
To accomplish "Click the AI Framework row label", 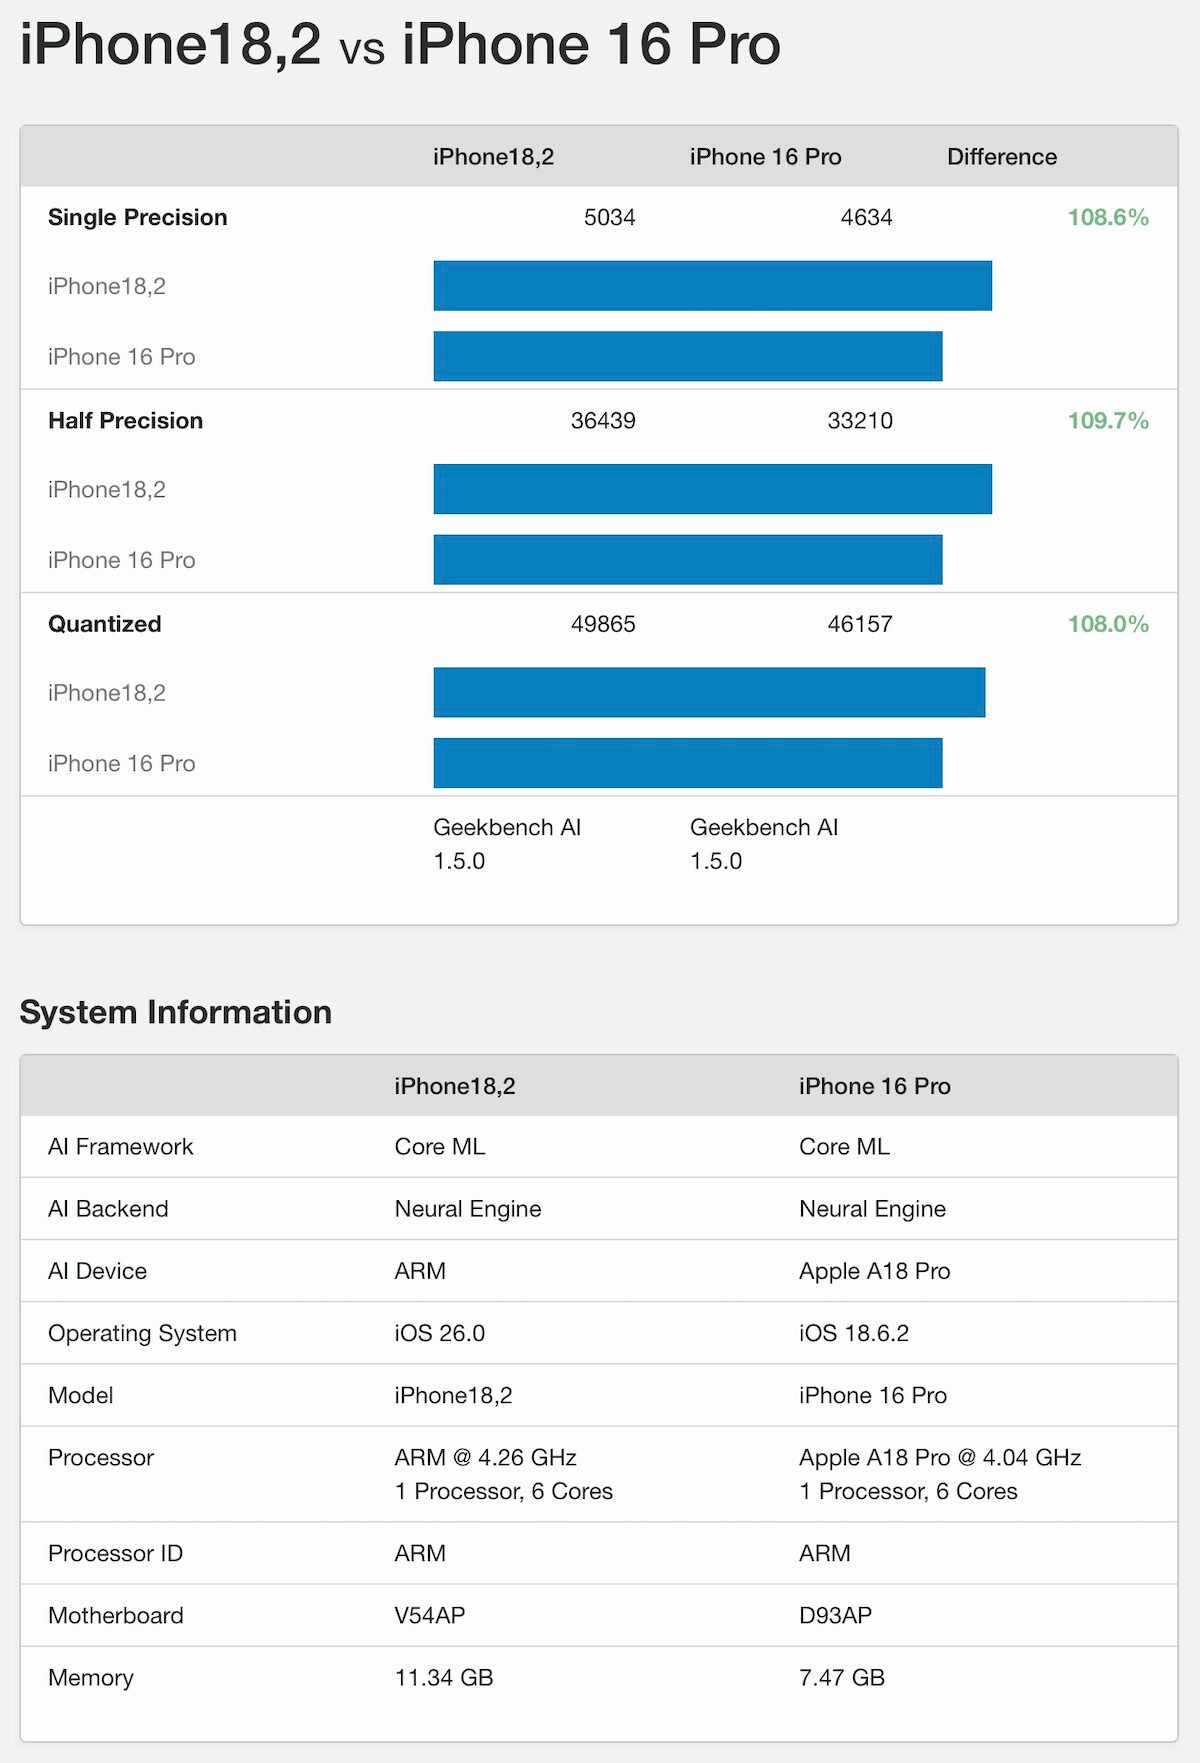I will point(121,1147).
